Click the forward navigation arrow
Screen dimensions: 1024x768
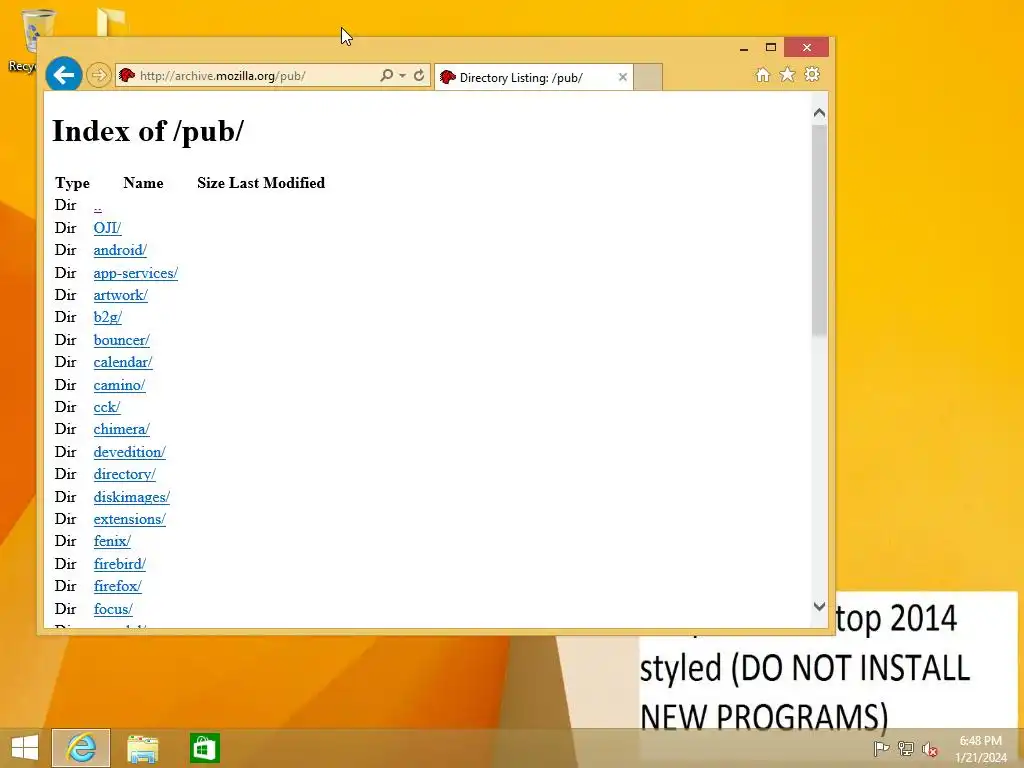click(x=99, y=75)
